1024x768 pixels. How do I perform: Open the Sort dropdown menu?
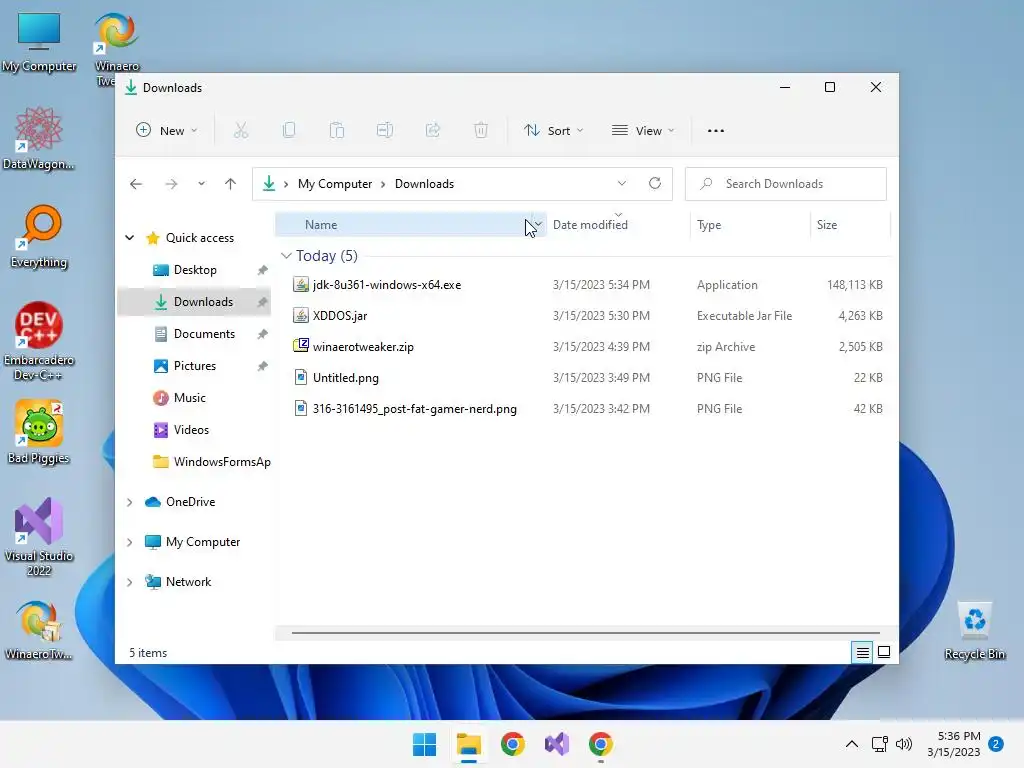point(553,131)
